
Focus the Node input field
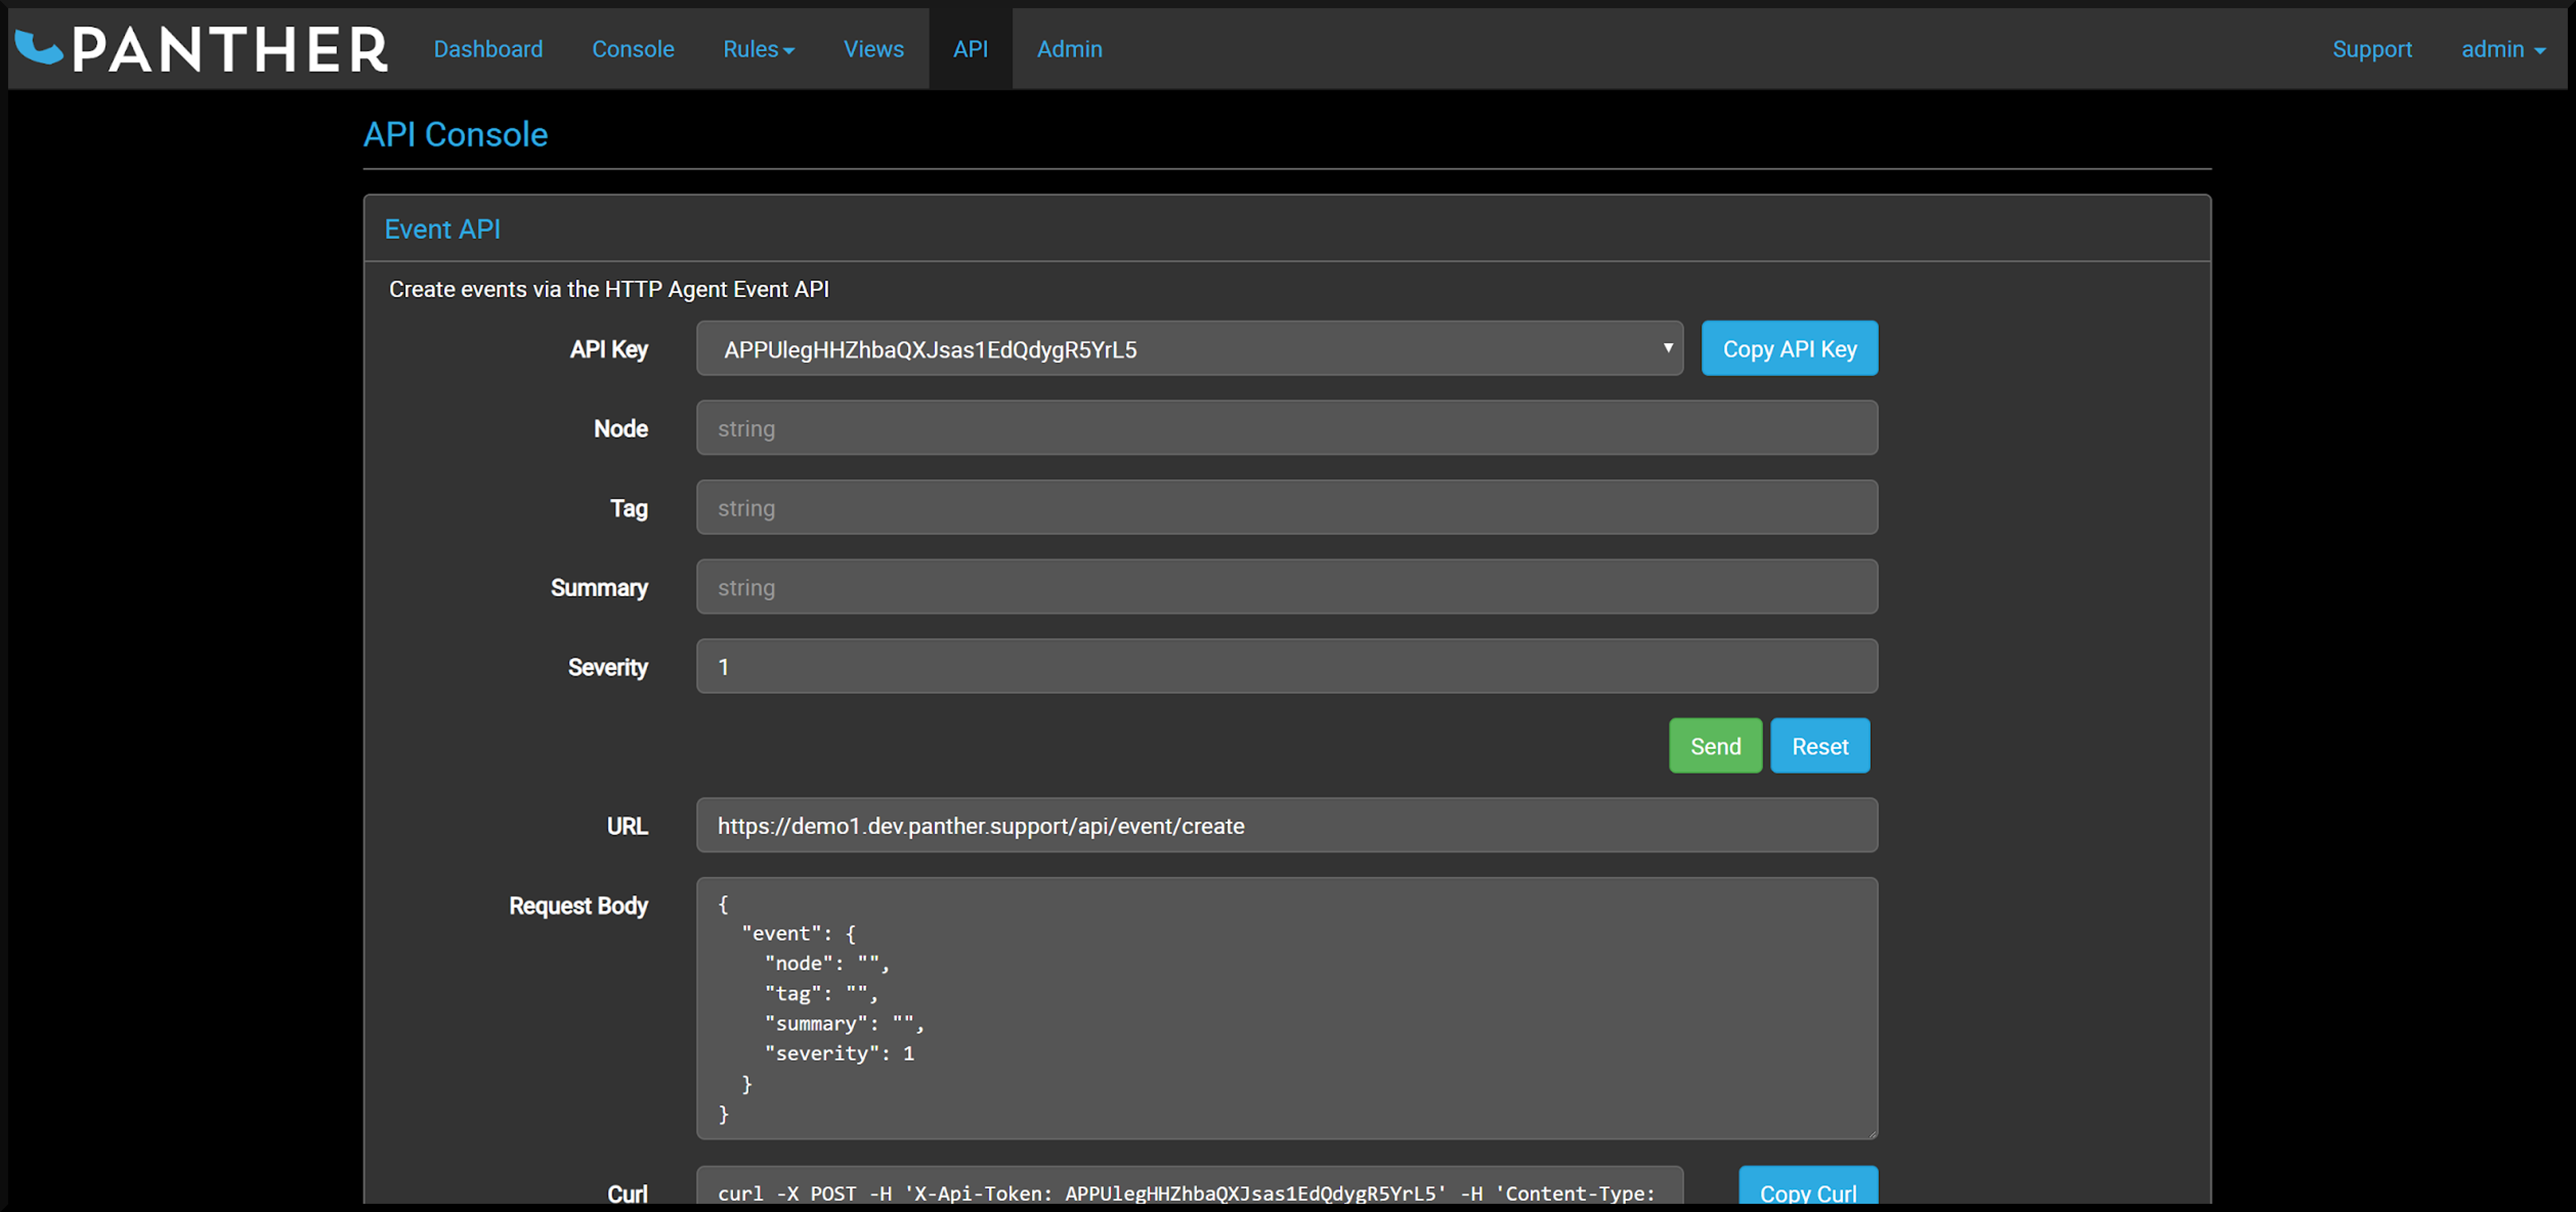click(1287, 428)
